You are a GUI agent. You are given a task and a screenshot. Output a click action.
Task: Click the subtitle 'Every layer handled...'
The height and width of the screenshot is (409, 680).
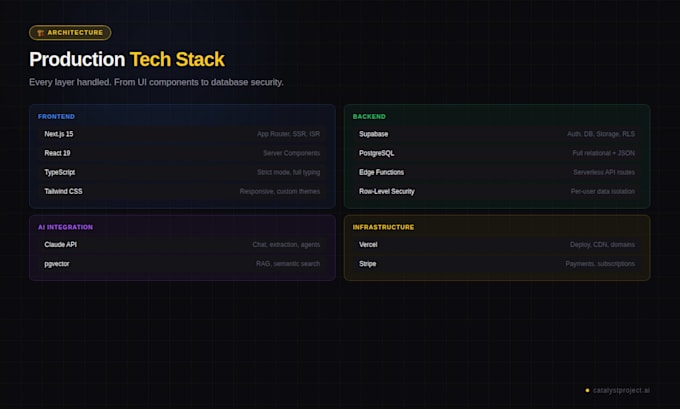click(x=156, y=82)
